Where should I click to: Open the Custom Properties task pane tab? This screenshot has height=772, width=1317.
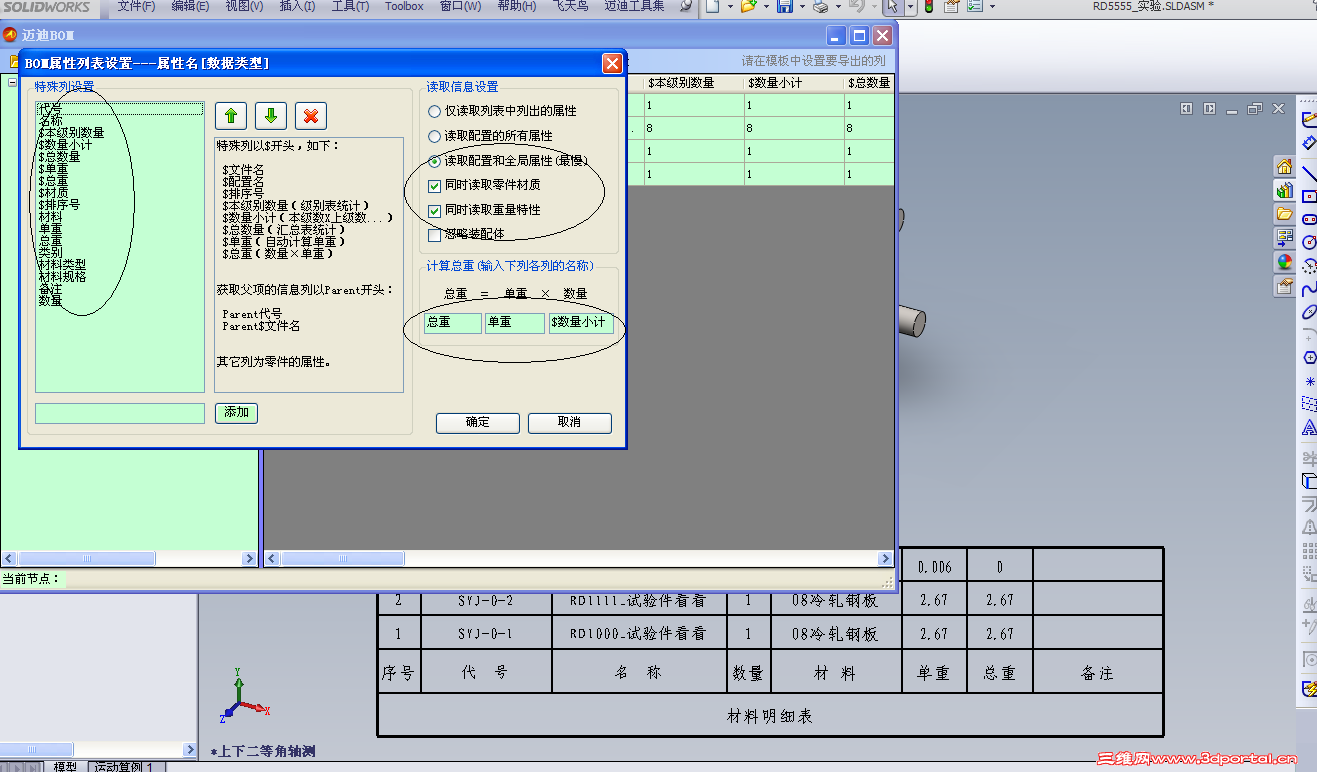point(1284,287)
